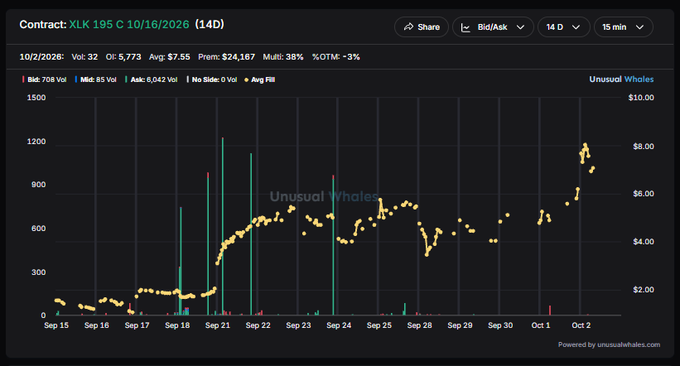Viewport: 680px width, 366px height.
Task: Click the Avg: $7.55 value
Action: click(x=170, y=57)
